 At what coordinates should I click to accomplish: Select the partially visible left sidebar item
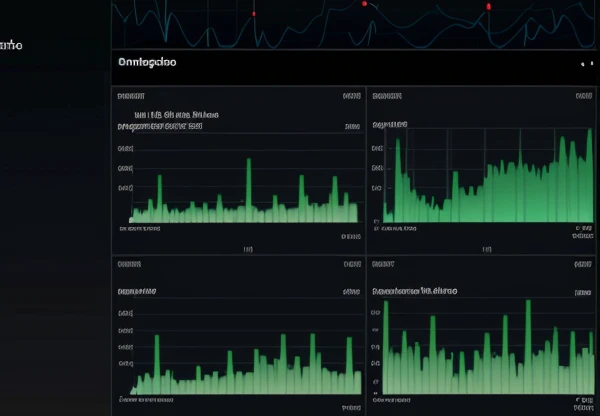tap(12, 45)
